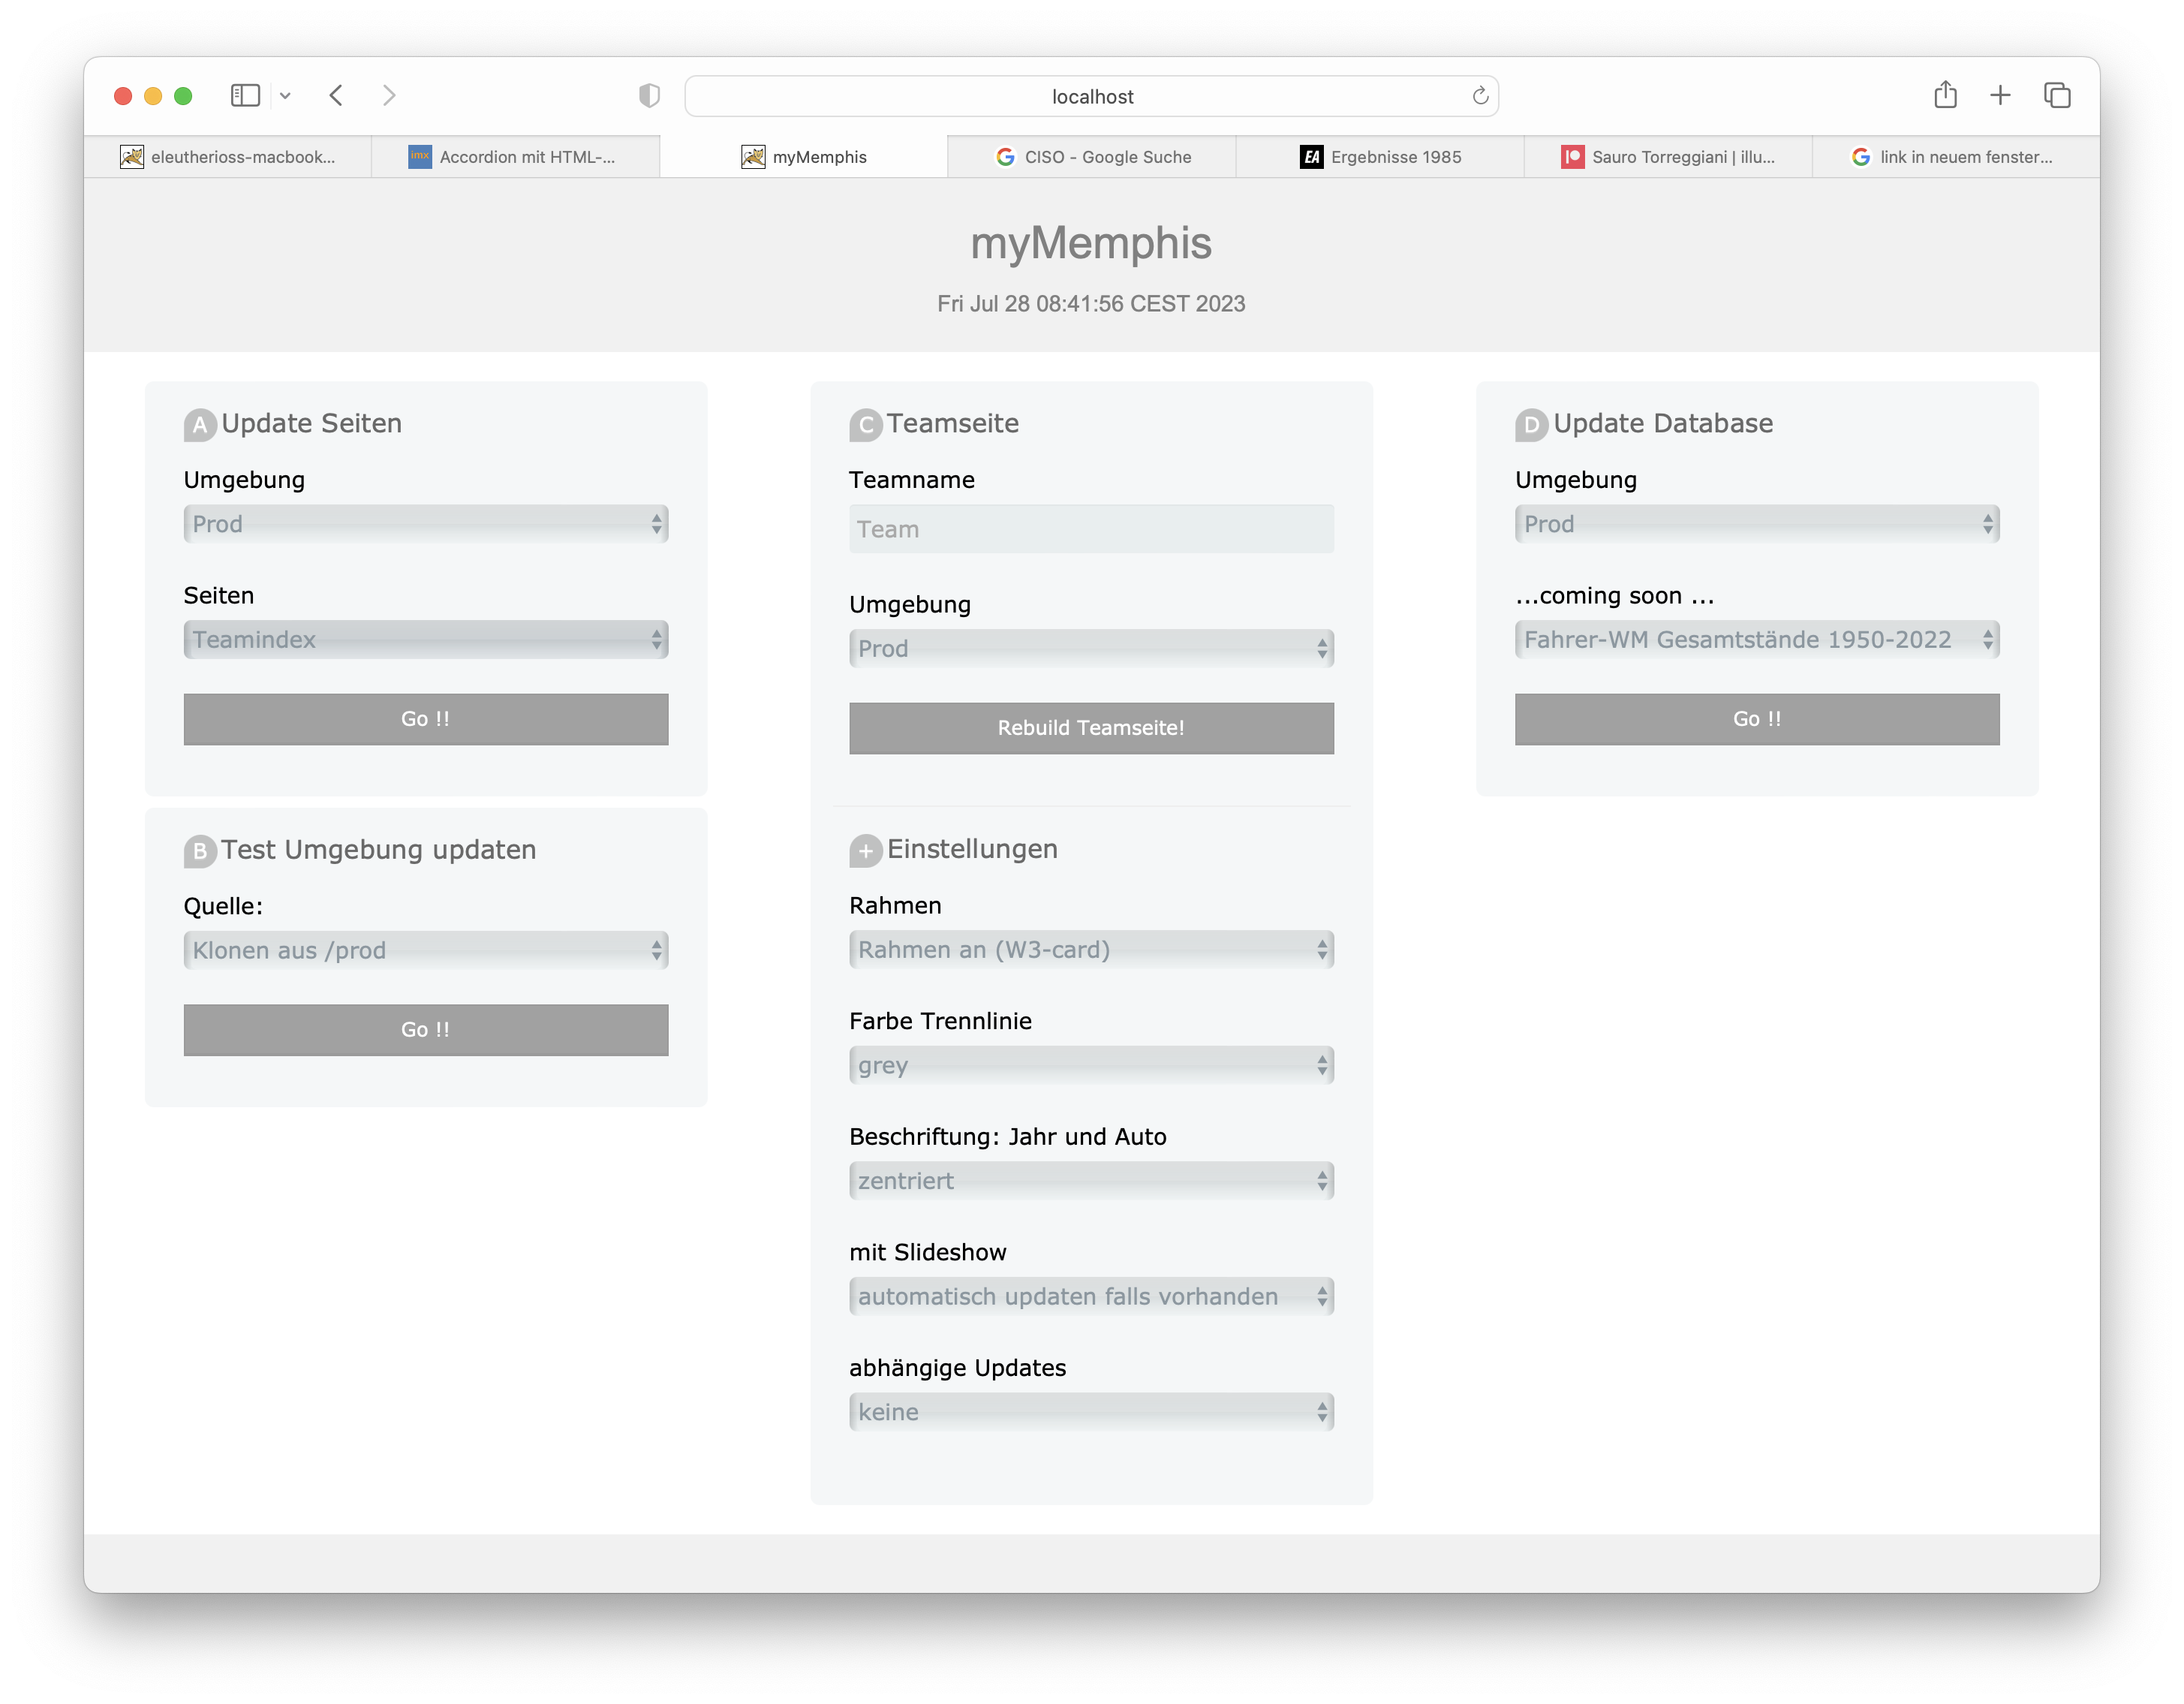Screen dimensions: 2184x1704
Task: Open a new tab with plus icon
Action: click(2000, 95)
